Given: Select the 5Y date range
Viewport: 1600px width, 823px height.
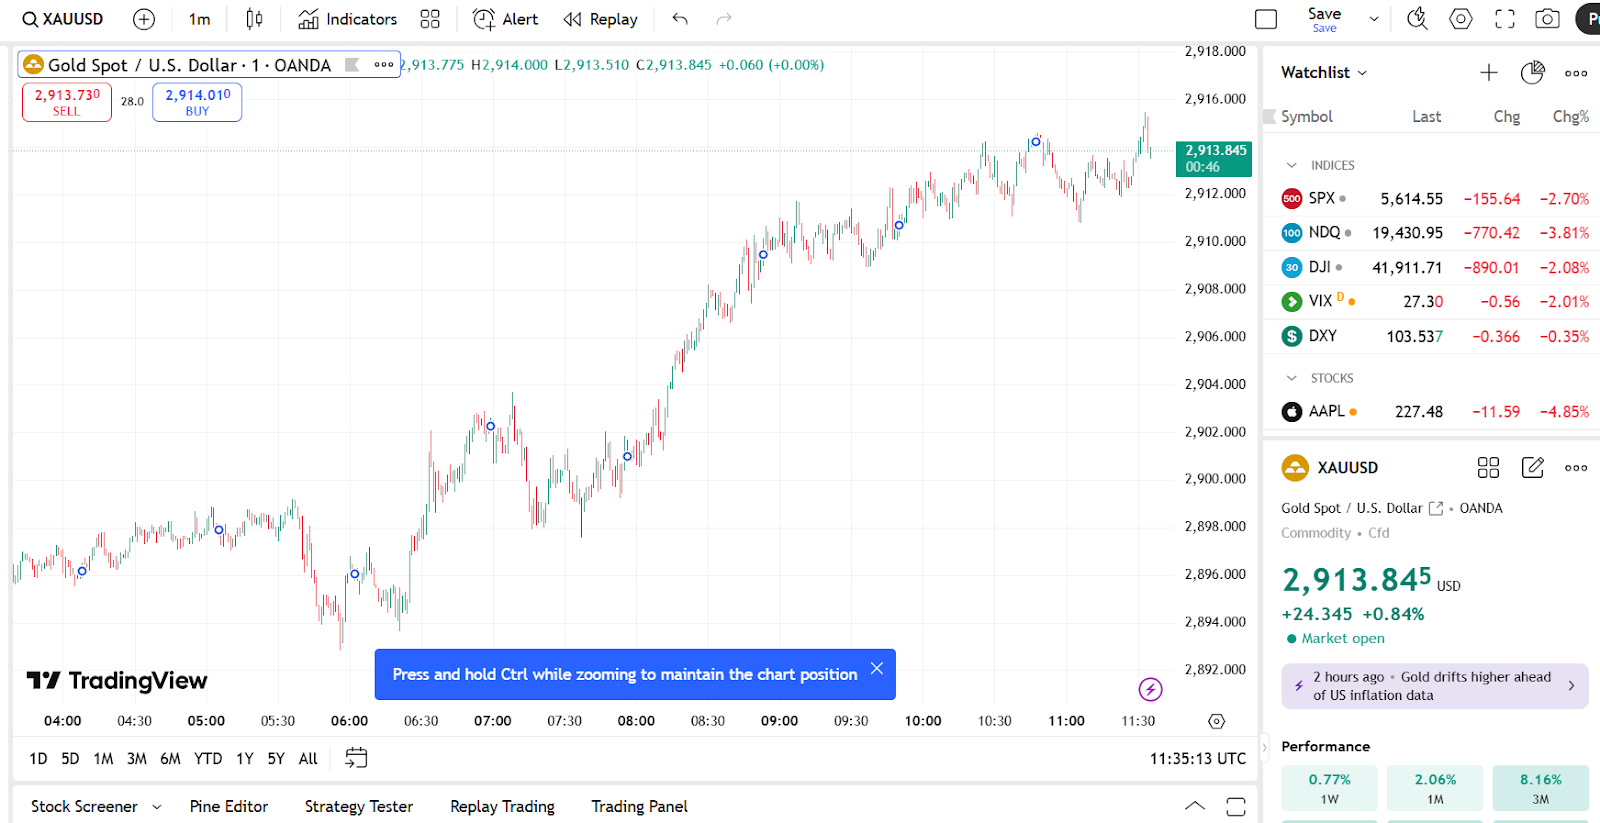Looking at the screenshot, I should (x=276, y=759).
